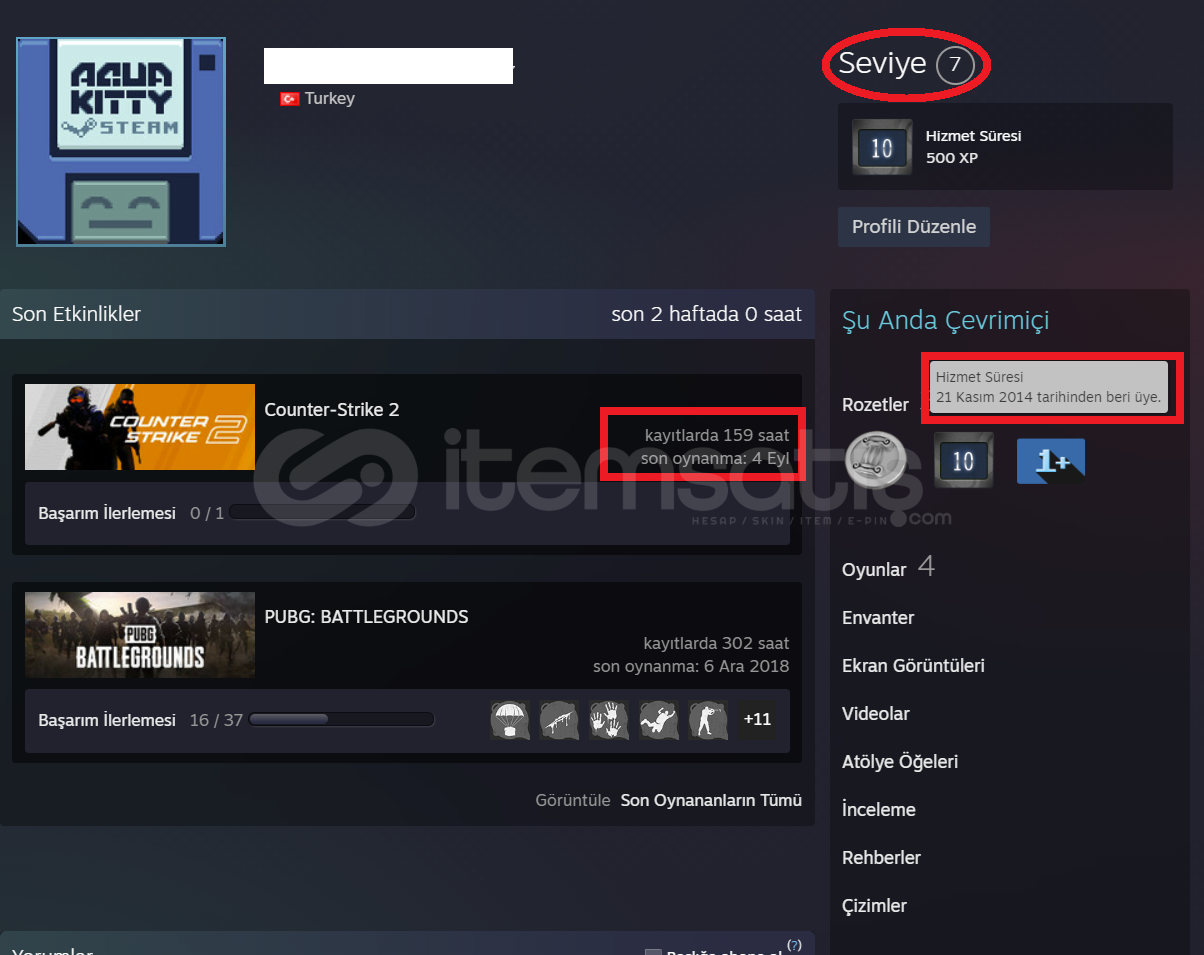Click the '16 / 37' achievement count
Viewport: 1204px width, 955px height.
216,720
